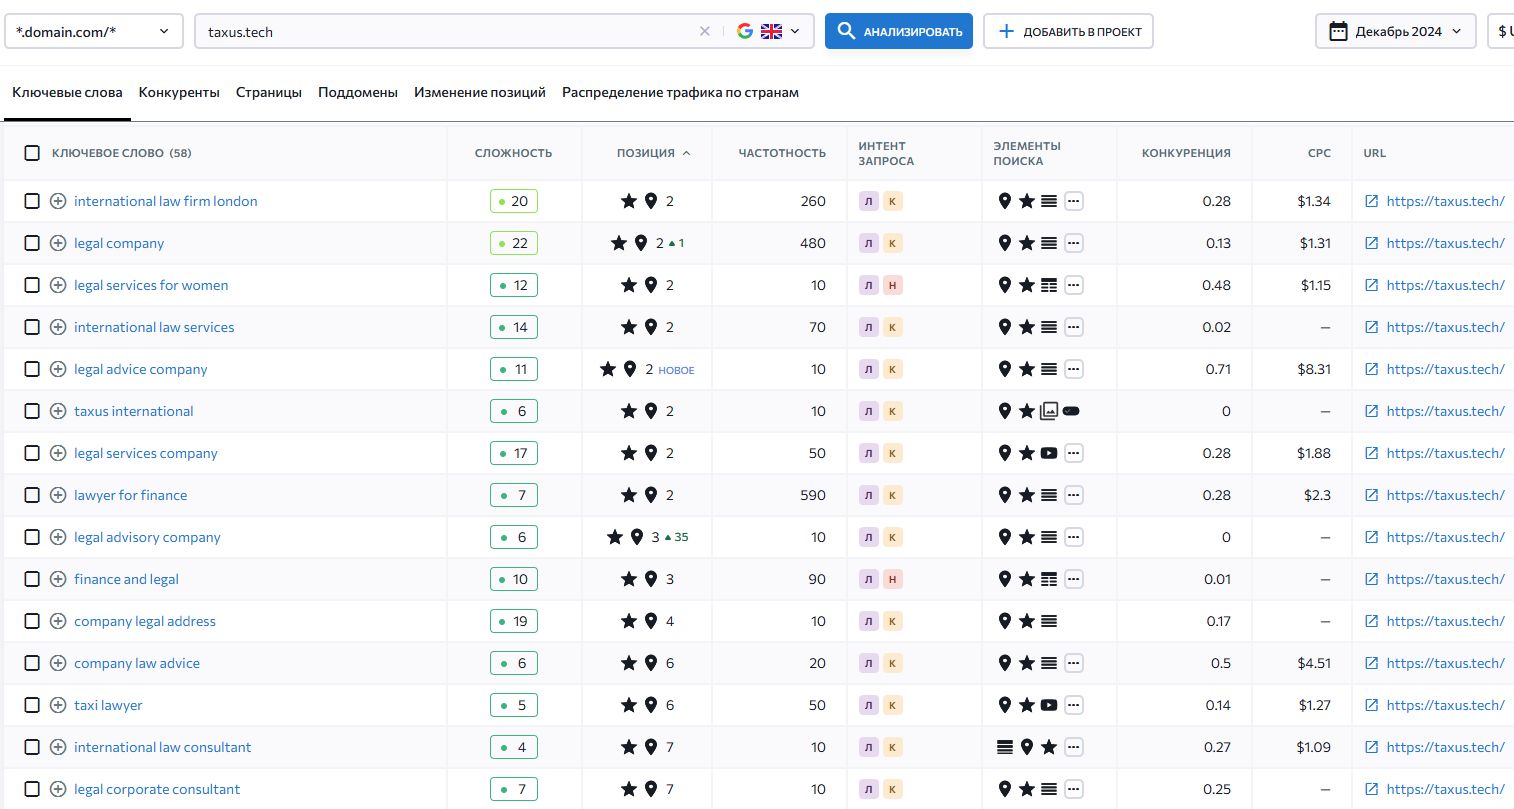Click CPC value $8.31
The image size is (1514, 809).
(x=1314, y=369)
